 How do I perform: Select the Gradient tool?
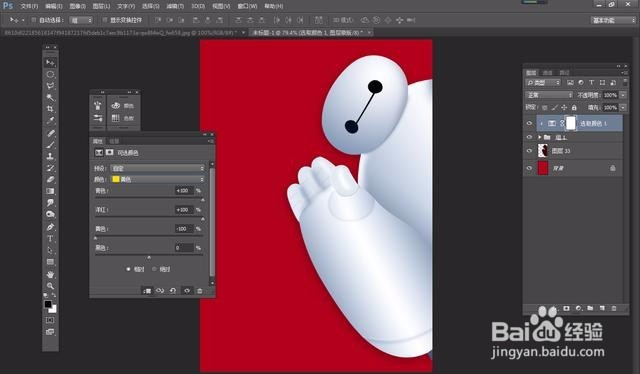pos(50,191)
